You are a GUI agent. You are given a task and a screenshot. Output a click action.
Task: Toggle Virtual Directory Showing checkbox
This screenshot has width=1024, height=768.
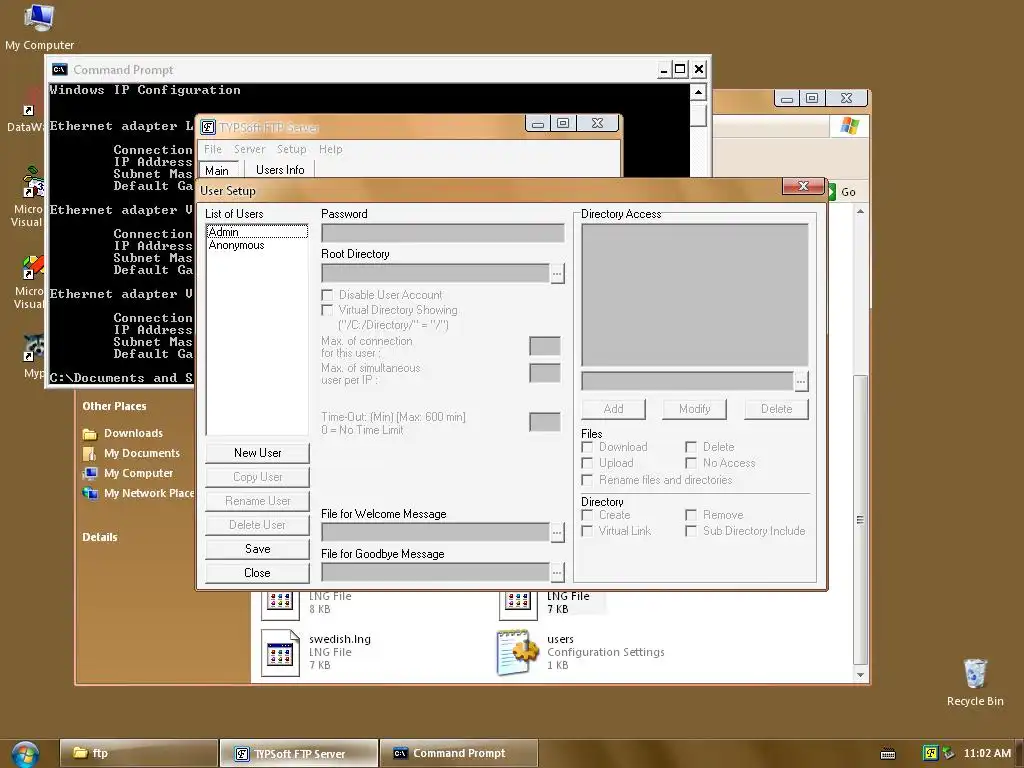click(x=327, y=310)
